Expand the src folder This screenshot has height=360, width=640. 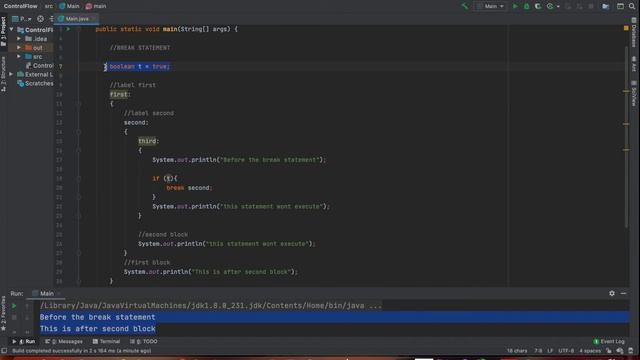tap(18, 57)
